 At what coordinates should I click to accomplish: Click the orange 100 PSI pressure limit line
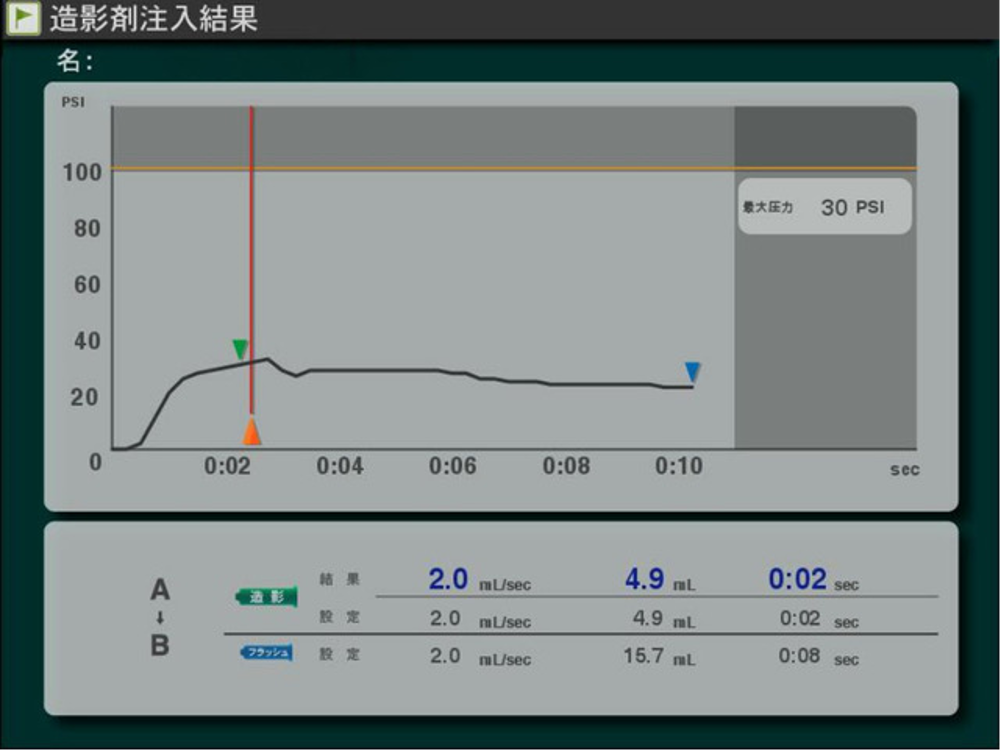point(514,169)
